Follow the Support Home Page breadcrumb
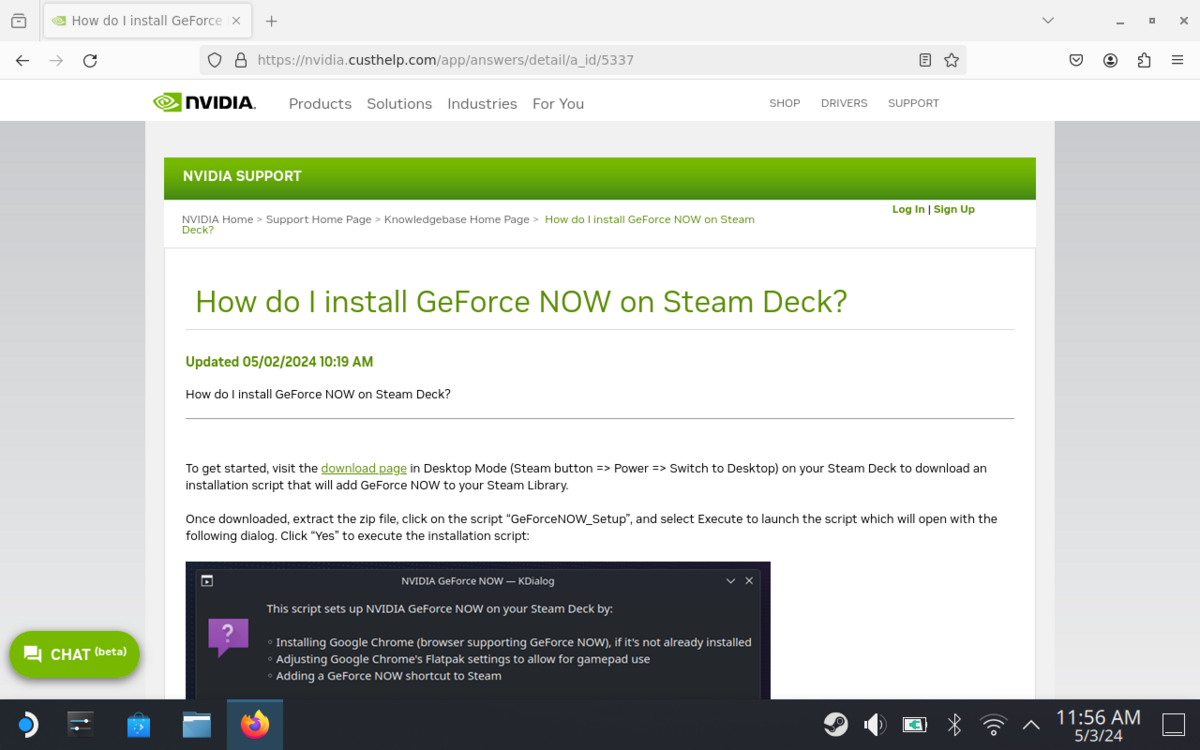 [318, 219]
